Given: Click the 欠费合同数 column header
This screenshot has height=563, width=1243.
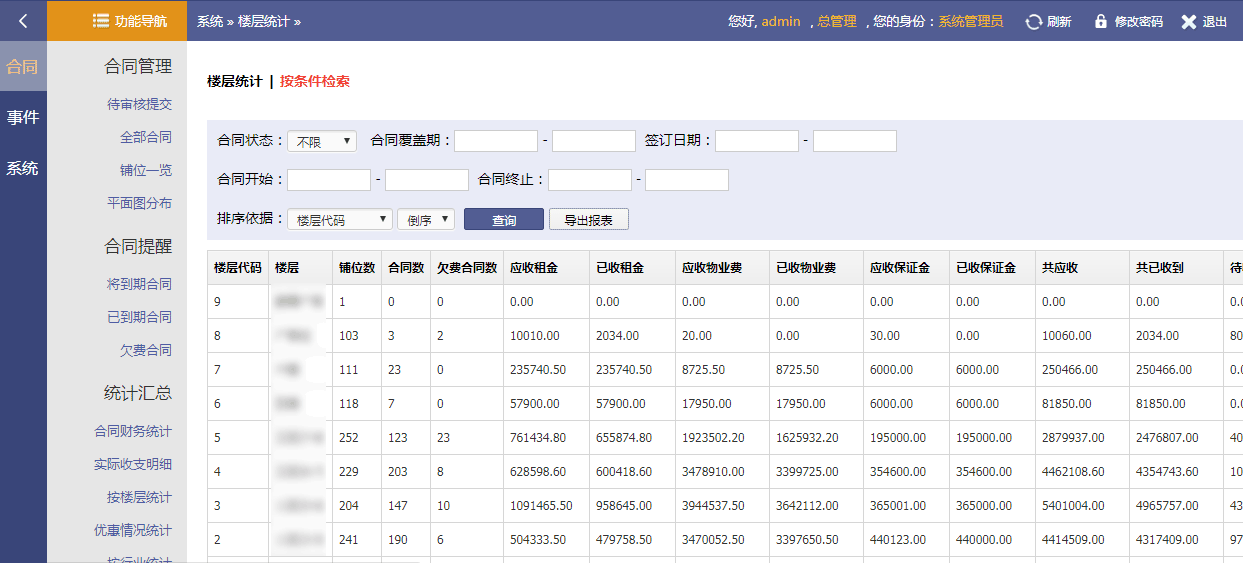Looking at the screenshot, I should 467,268.
